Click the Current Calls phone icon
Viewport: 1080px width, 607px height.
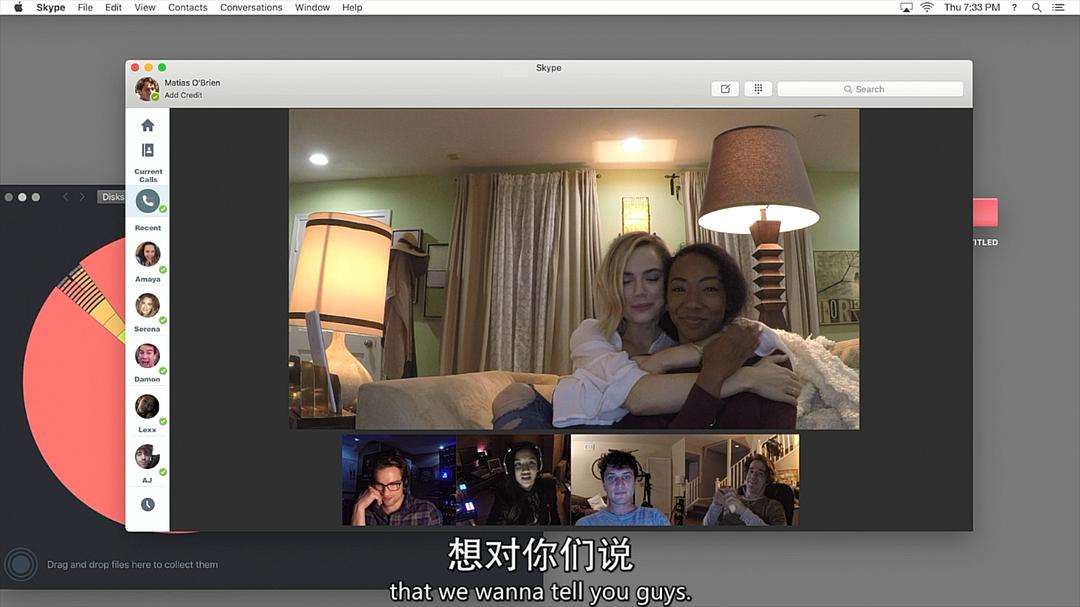(x=147, y=200)
